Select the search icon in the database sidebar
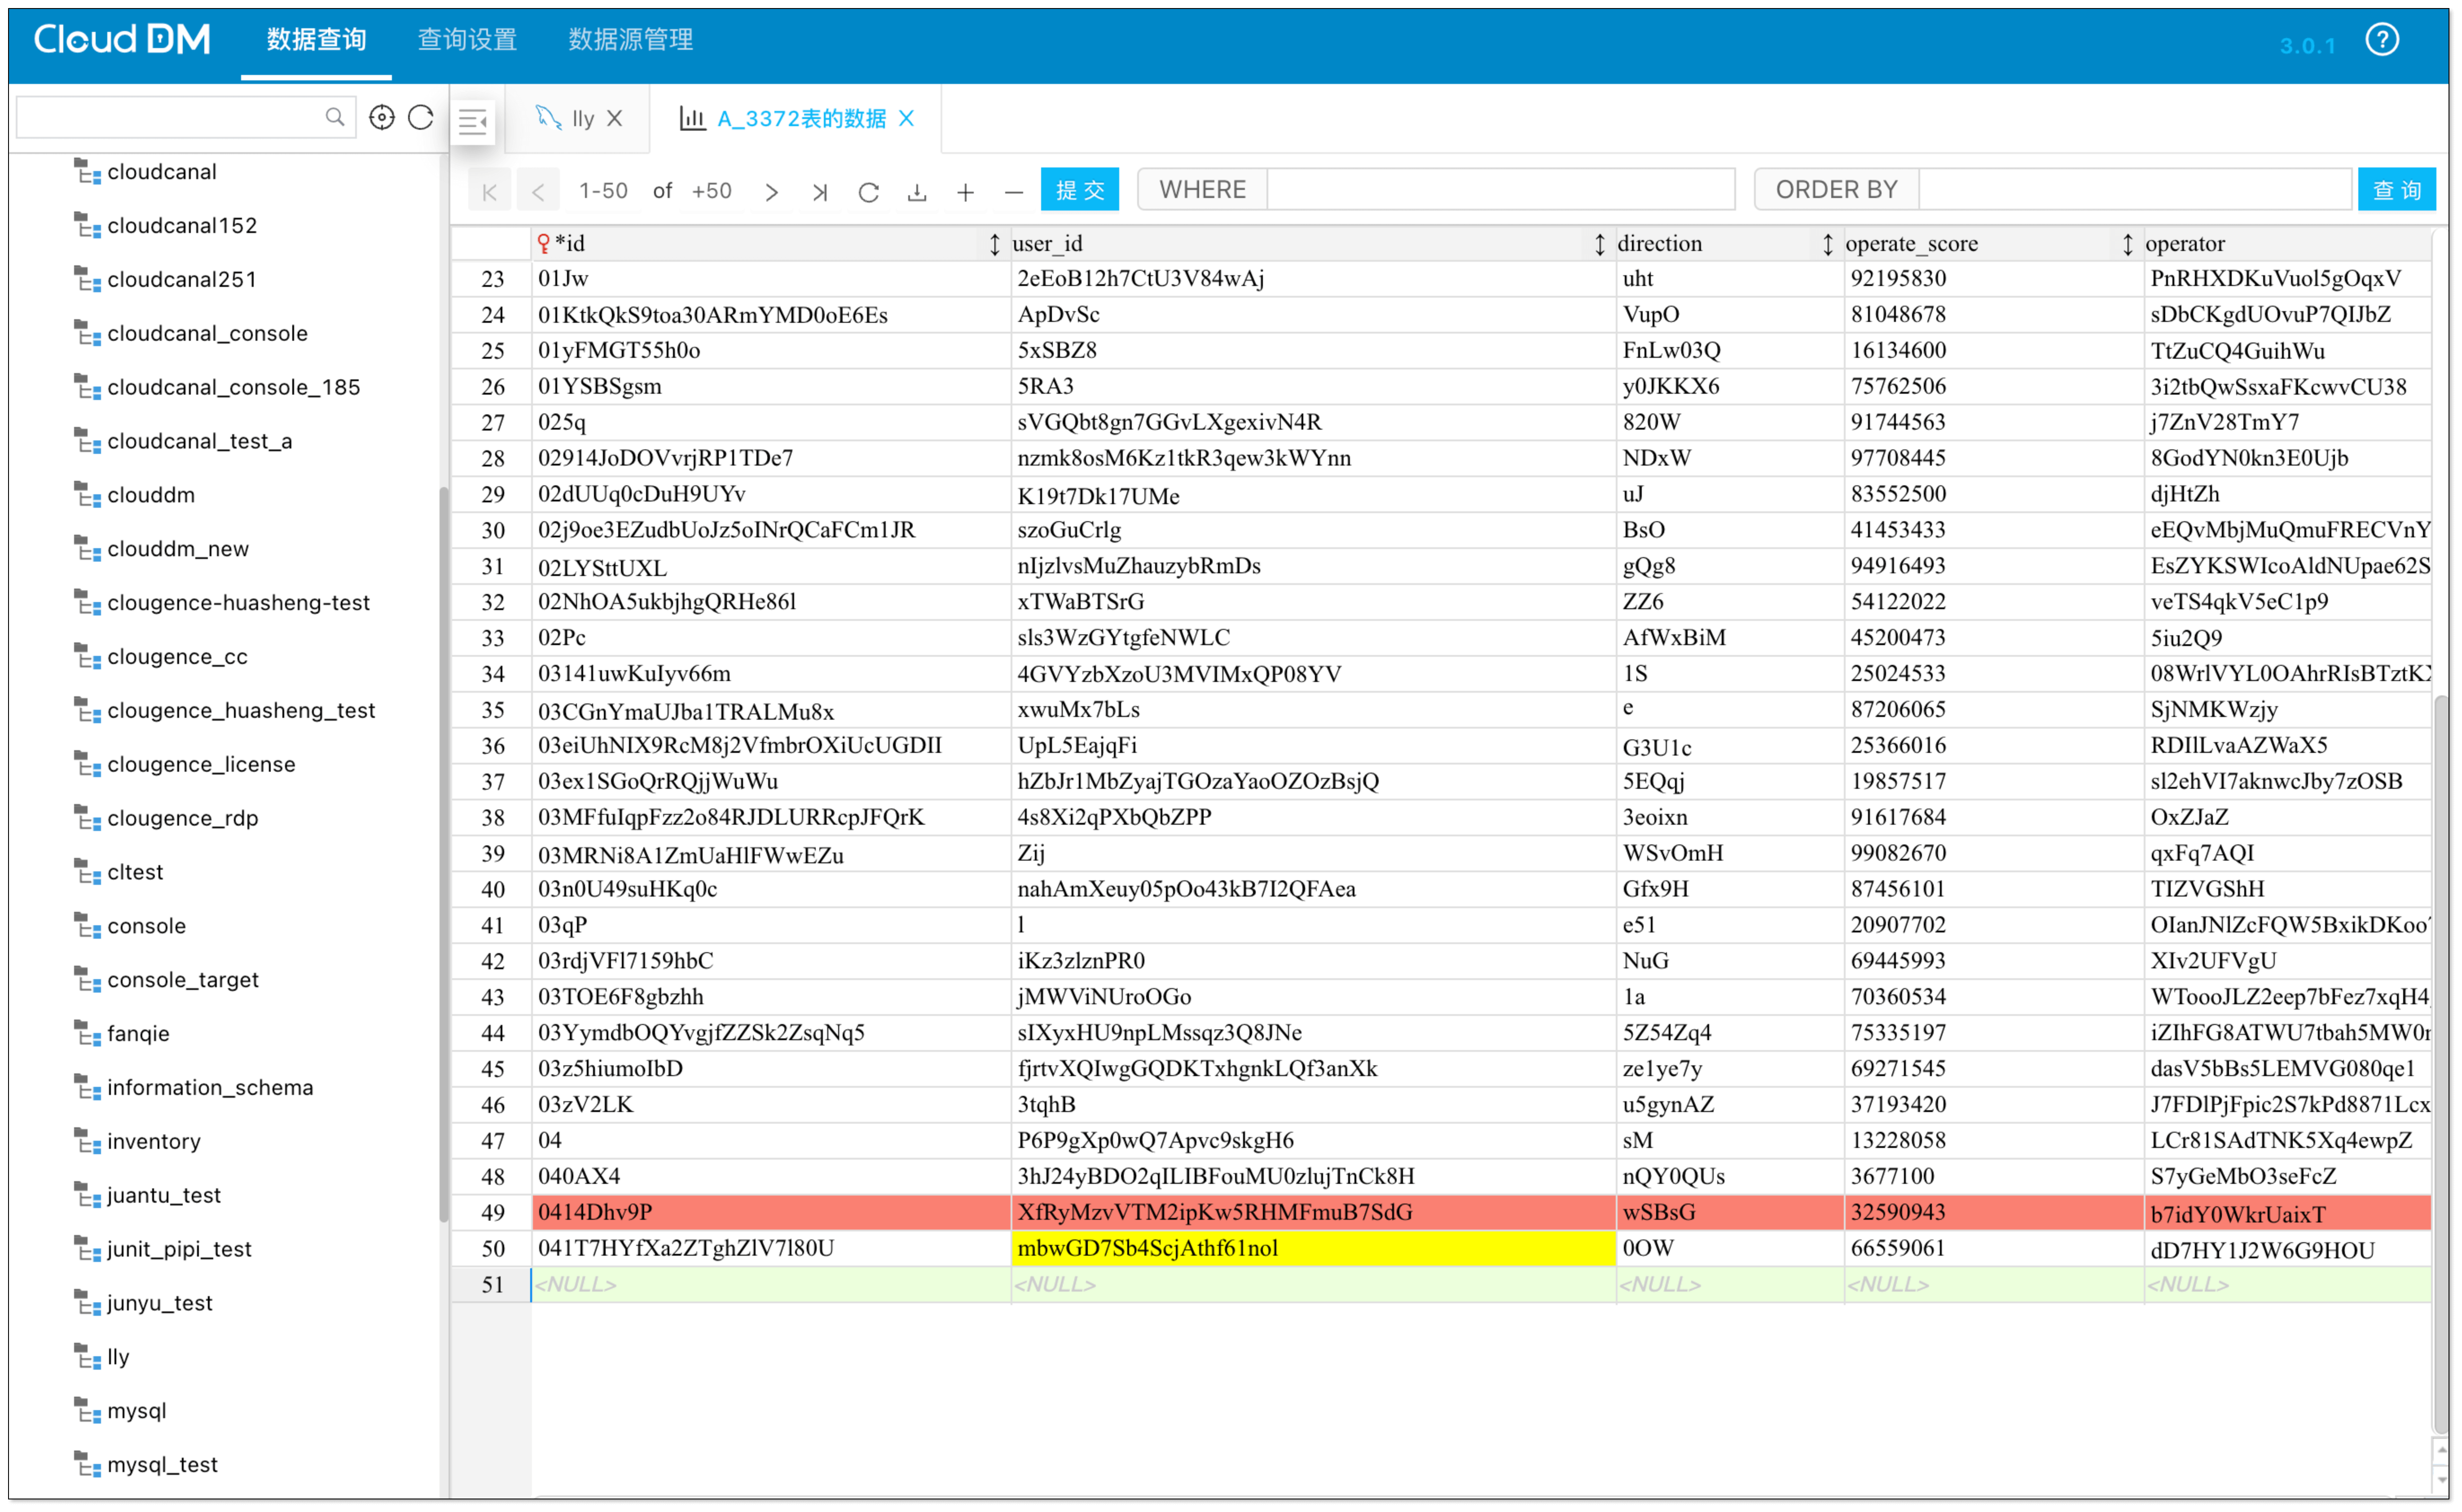 [x=335, y=117]
